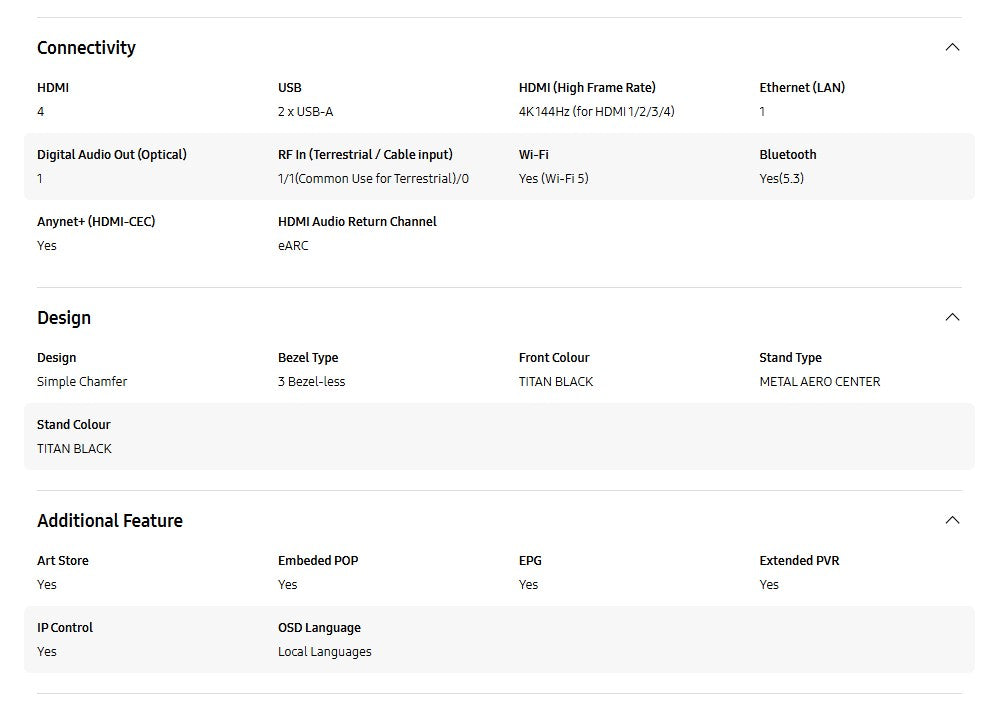The height and width of the screenshot is (704, 992).
Task: Click the Connectivity section heading
Action: tap(86, 48)
